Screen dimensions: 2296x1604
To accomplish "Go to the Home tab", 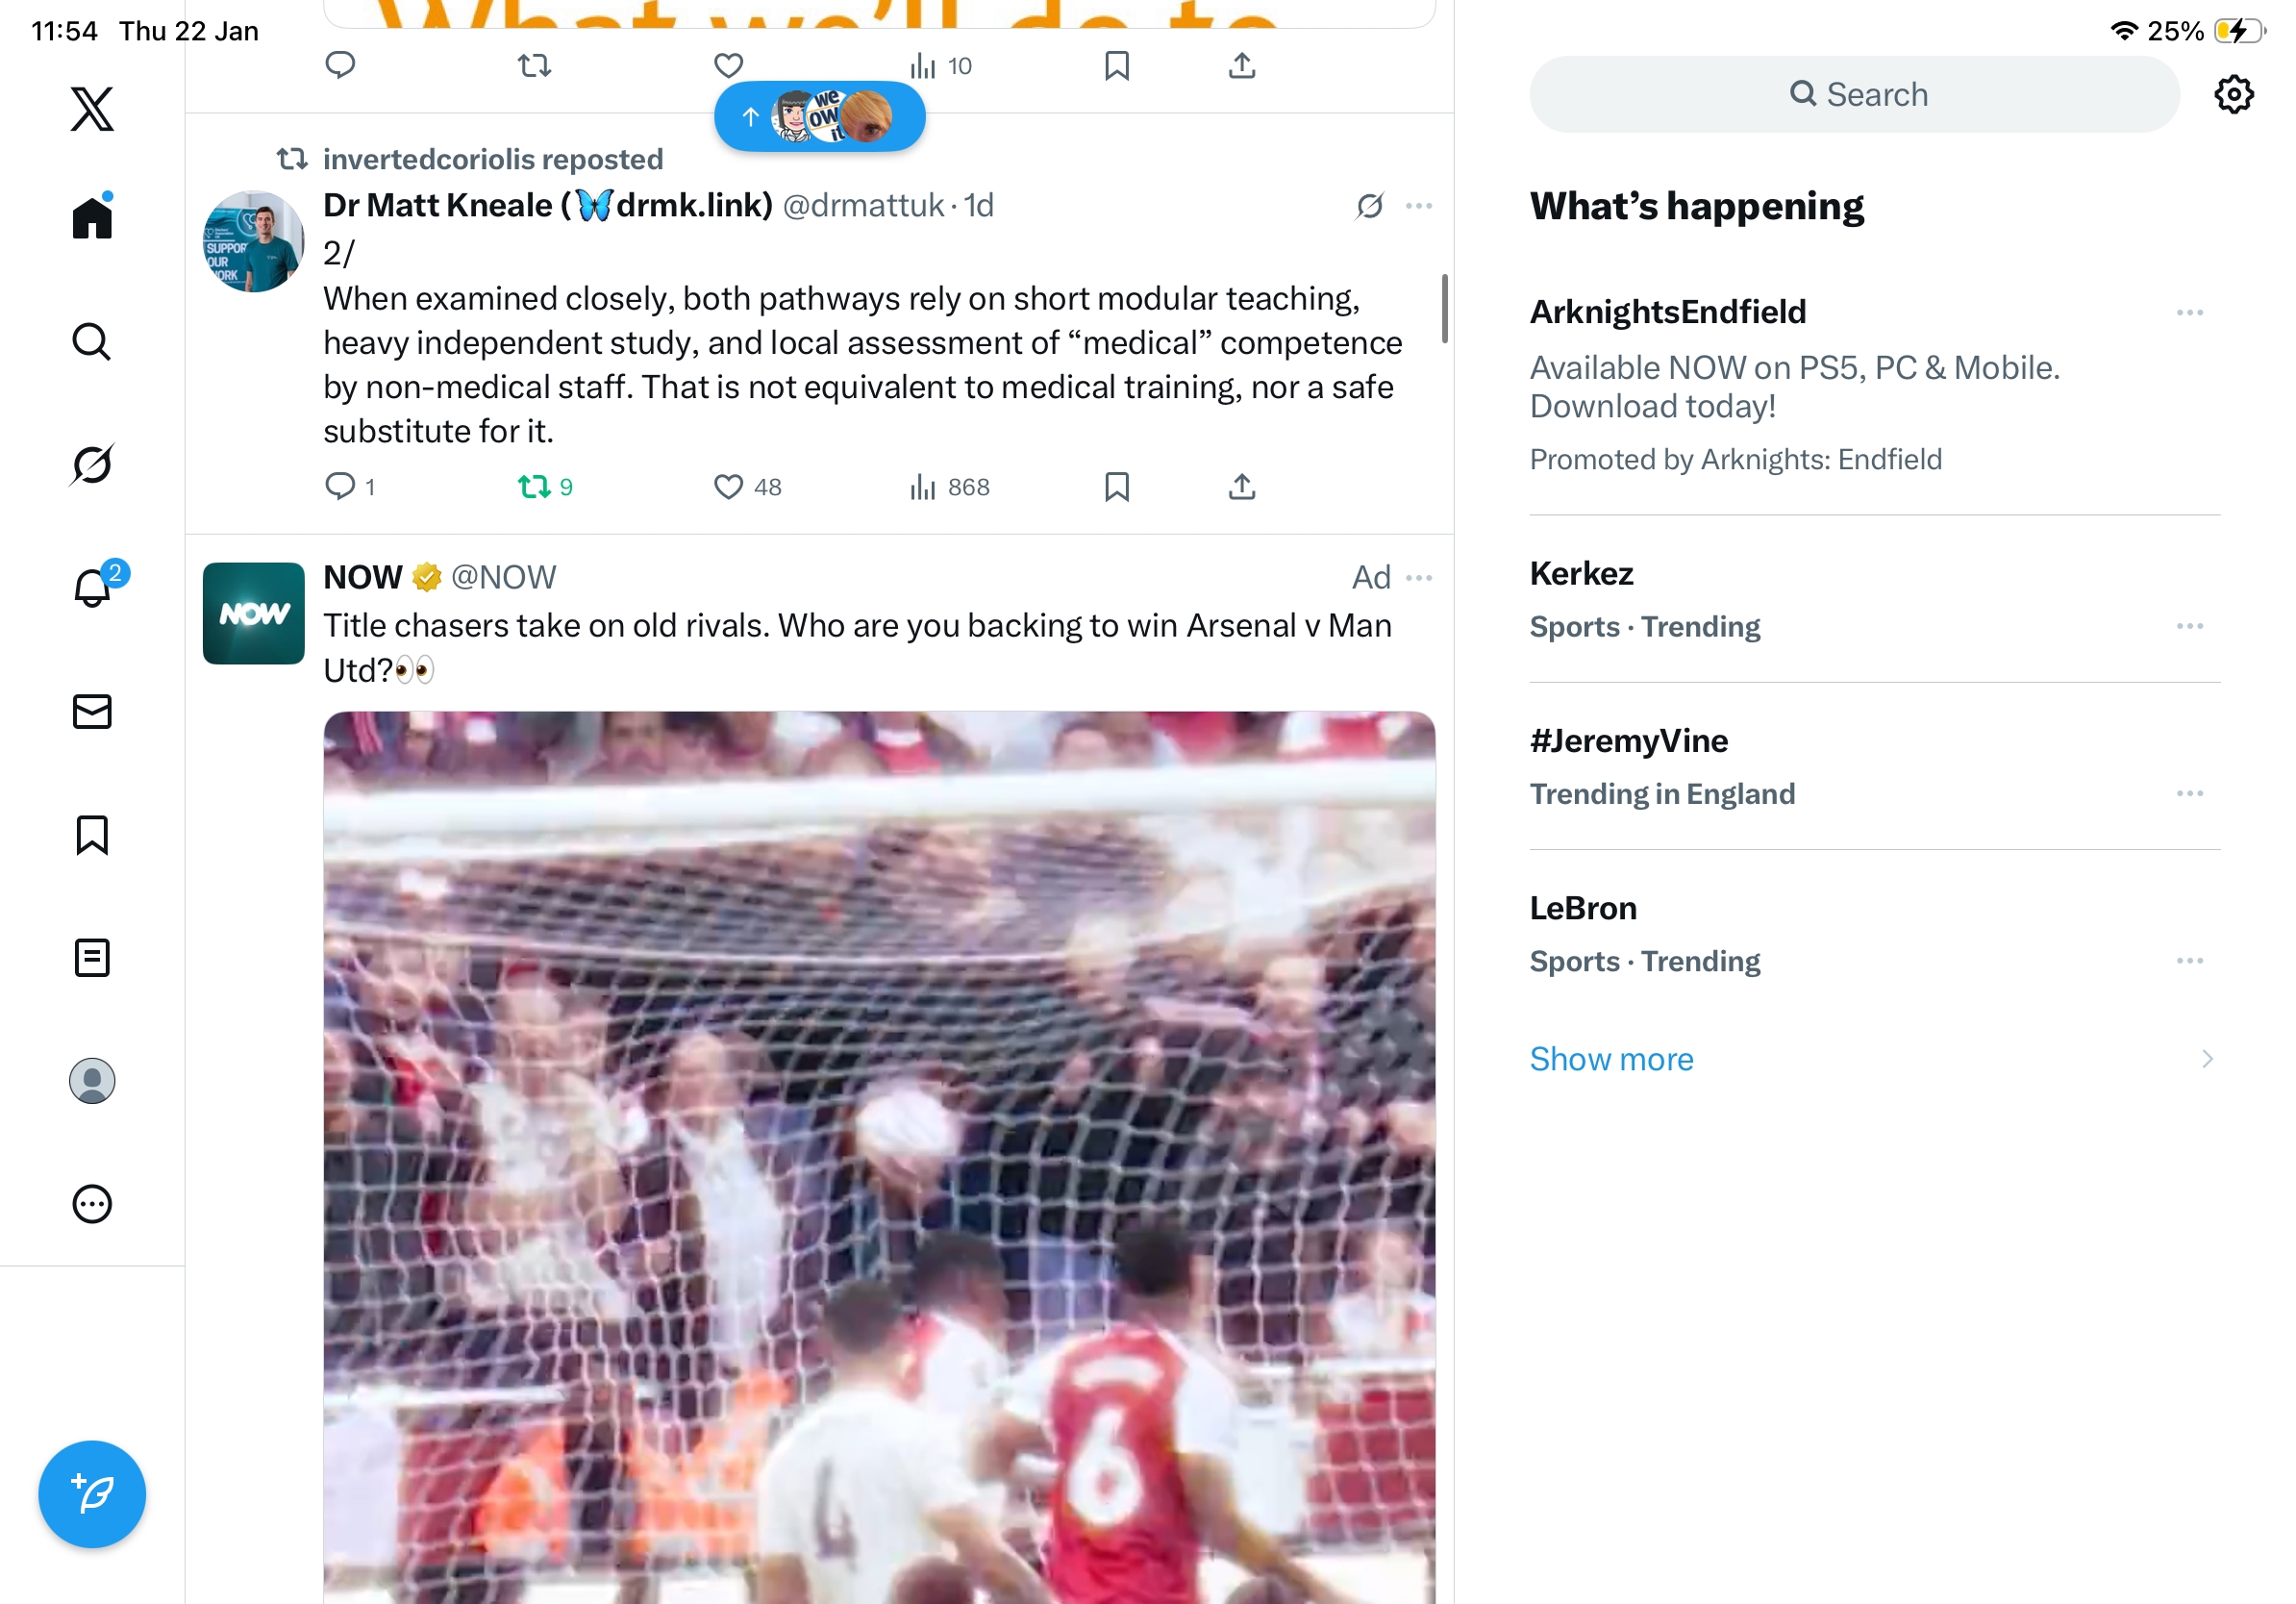I will point(92,216).
